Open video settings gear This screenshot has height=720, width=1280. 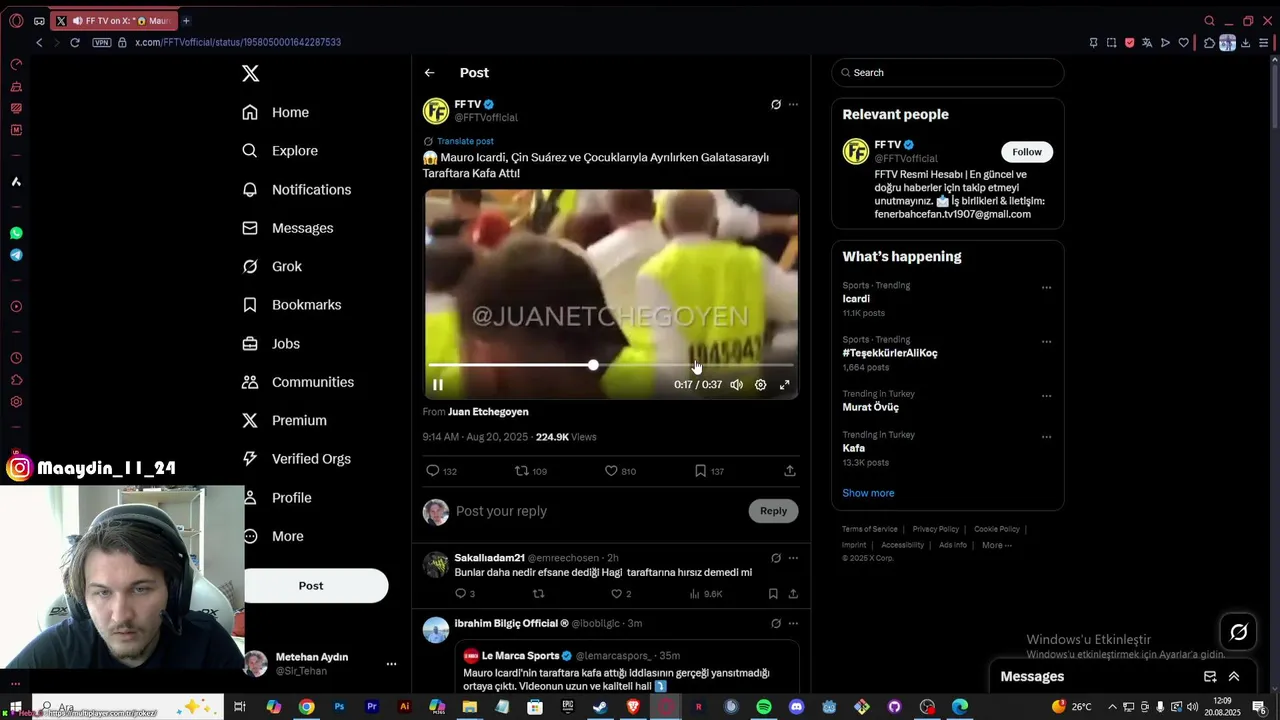coord(760,385)
